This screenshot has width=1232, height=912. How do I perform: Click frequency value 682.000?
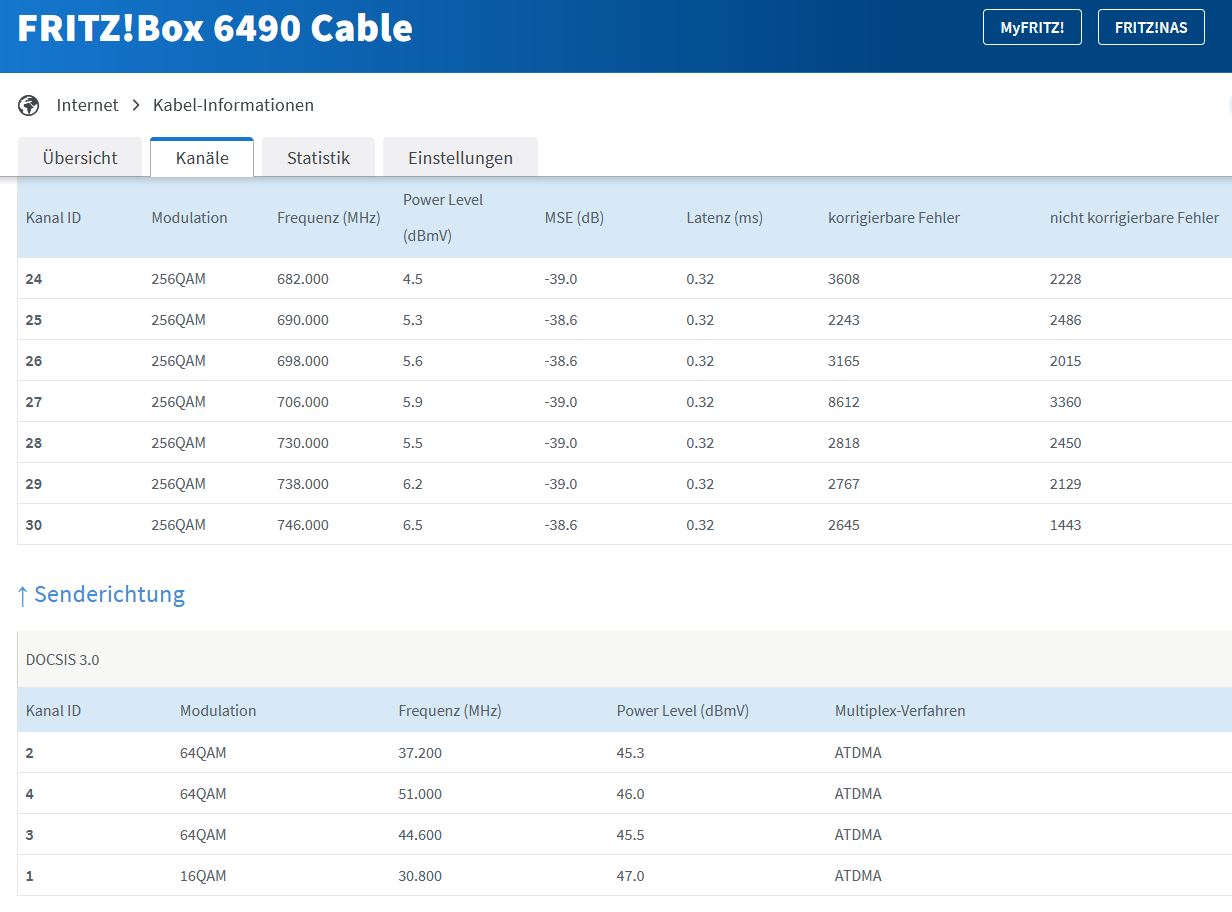click(x=303, y=279)
